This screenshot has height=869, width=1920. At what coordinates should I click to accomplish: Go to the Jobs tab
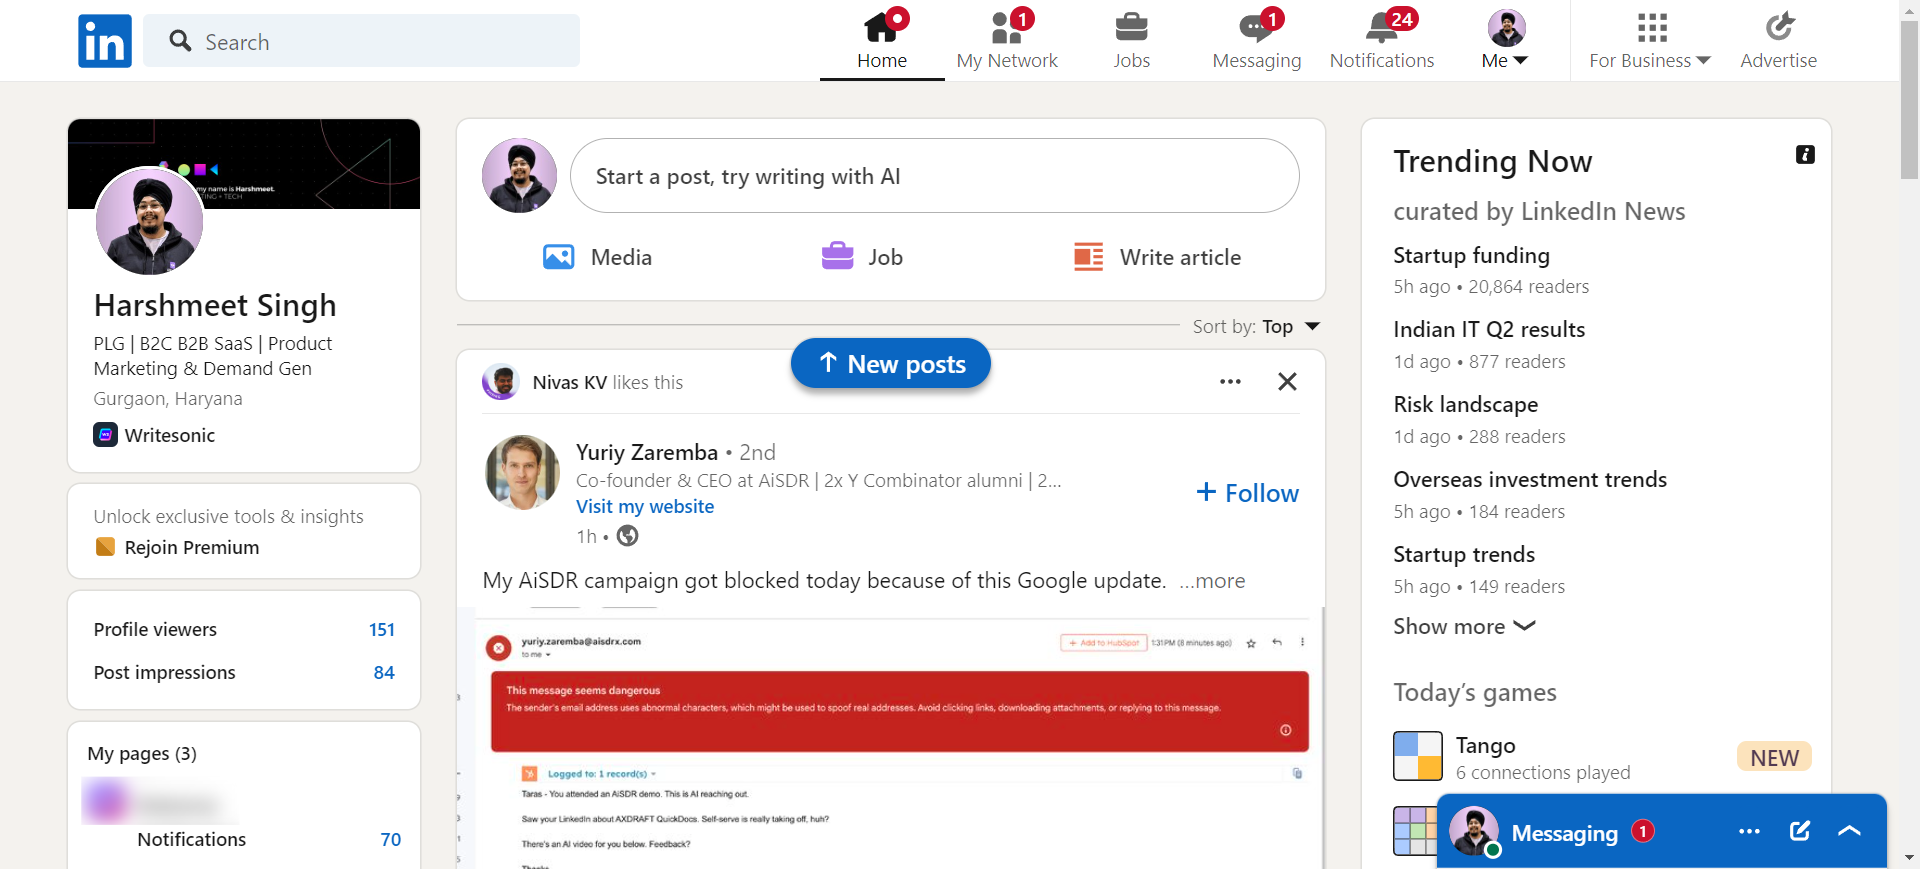(x=1132, y=40)
